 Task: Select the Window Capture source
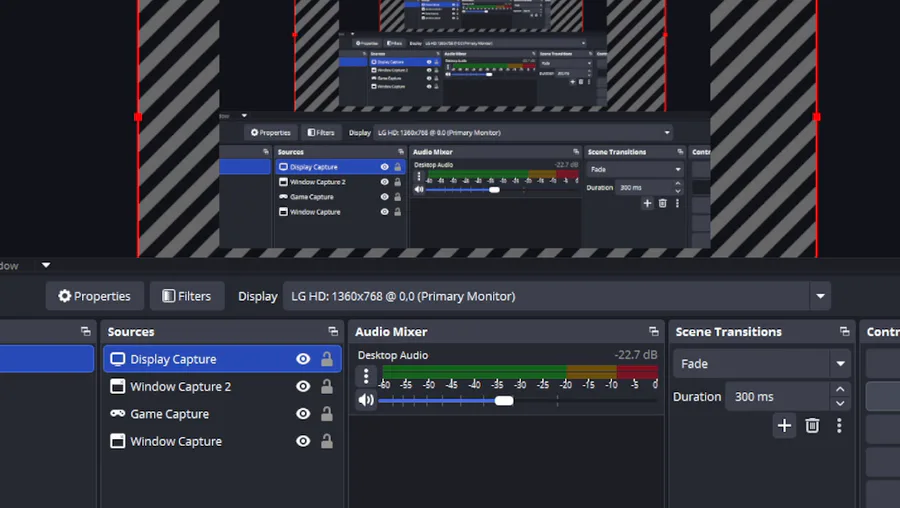222,441
